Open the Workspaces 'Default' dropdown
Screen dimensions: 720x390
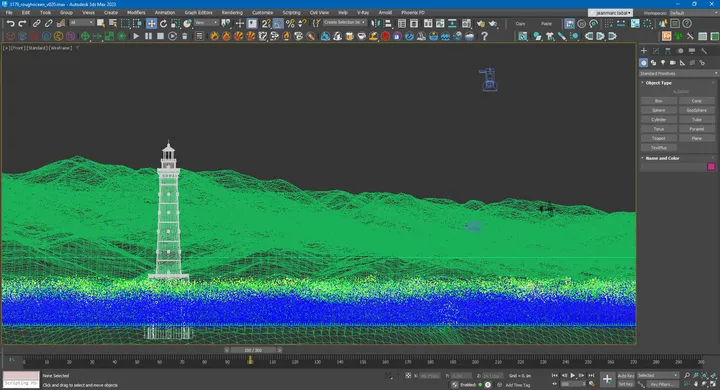point(693,13)
